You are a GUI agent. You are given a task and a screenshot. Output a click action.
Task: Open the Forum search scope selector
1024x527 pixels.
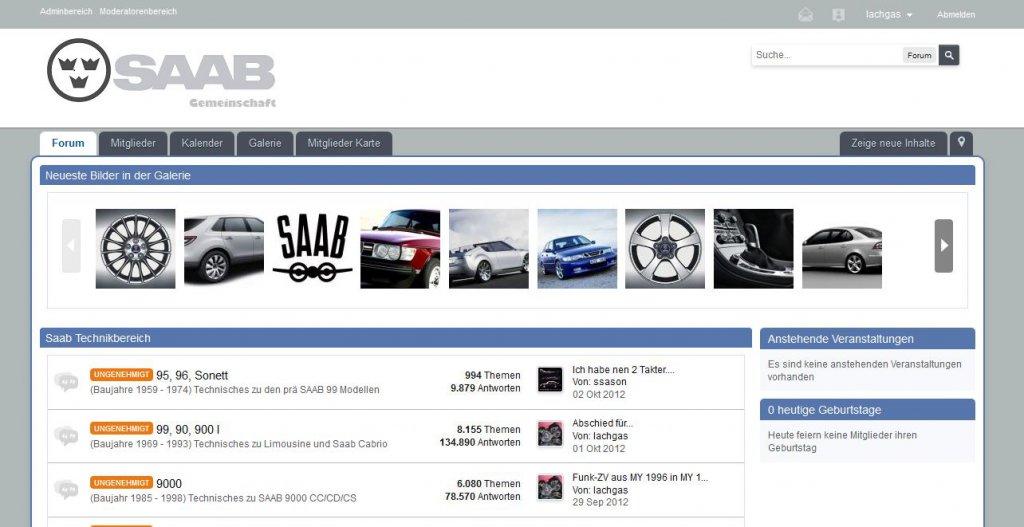tap(920, 56)
